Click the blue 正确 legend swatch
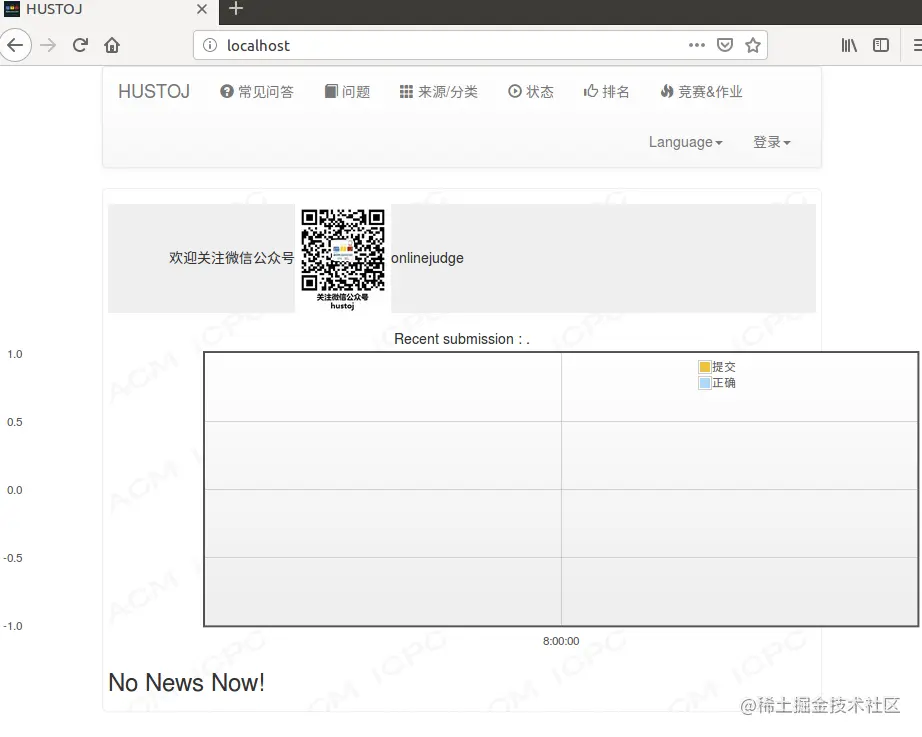The width and height of the screenshot is (922, 737). click(x=704, y=383)
